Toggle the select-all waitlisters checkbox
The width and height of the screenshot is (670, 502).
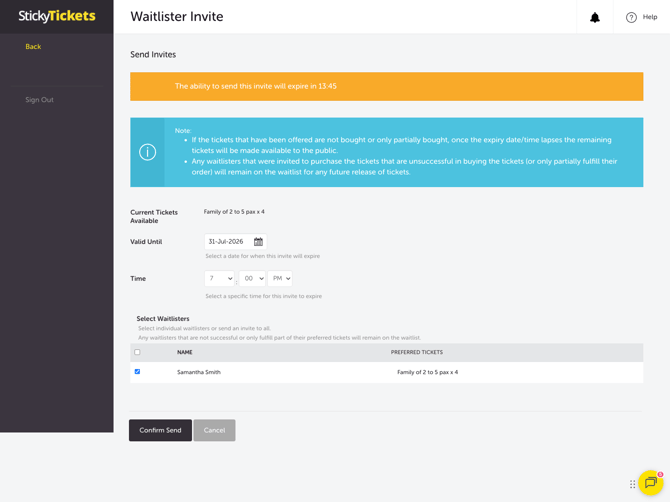137,352
